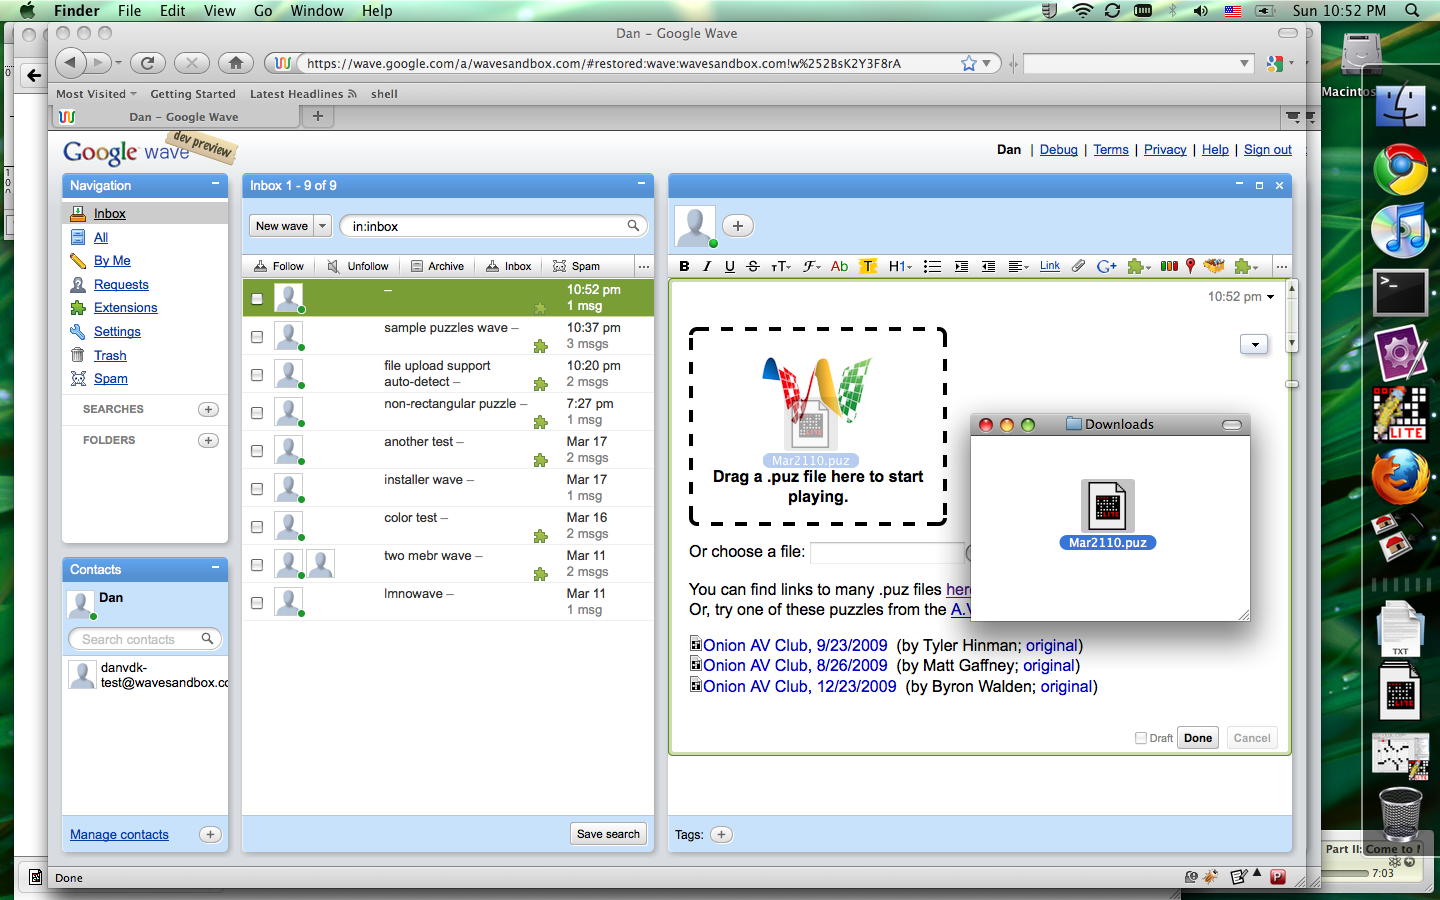Click the Archive toolbar button
The height and width of the screenshot is (900, 1440).
[x=437, y=266]
